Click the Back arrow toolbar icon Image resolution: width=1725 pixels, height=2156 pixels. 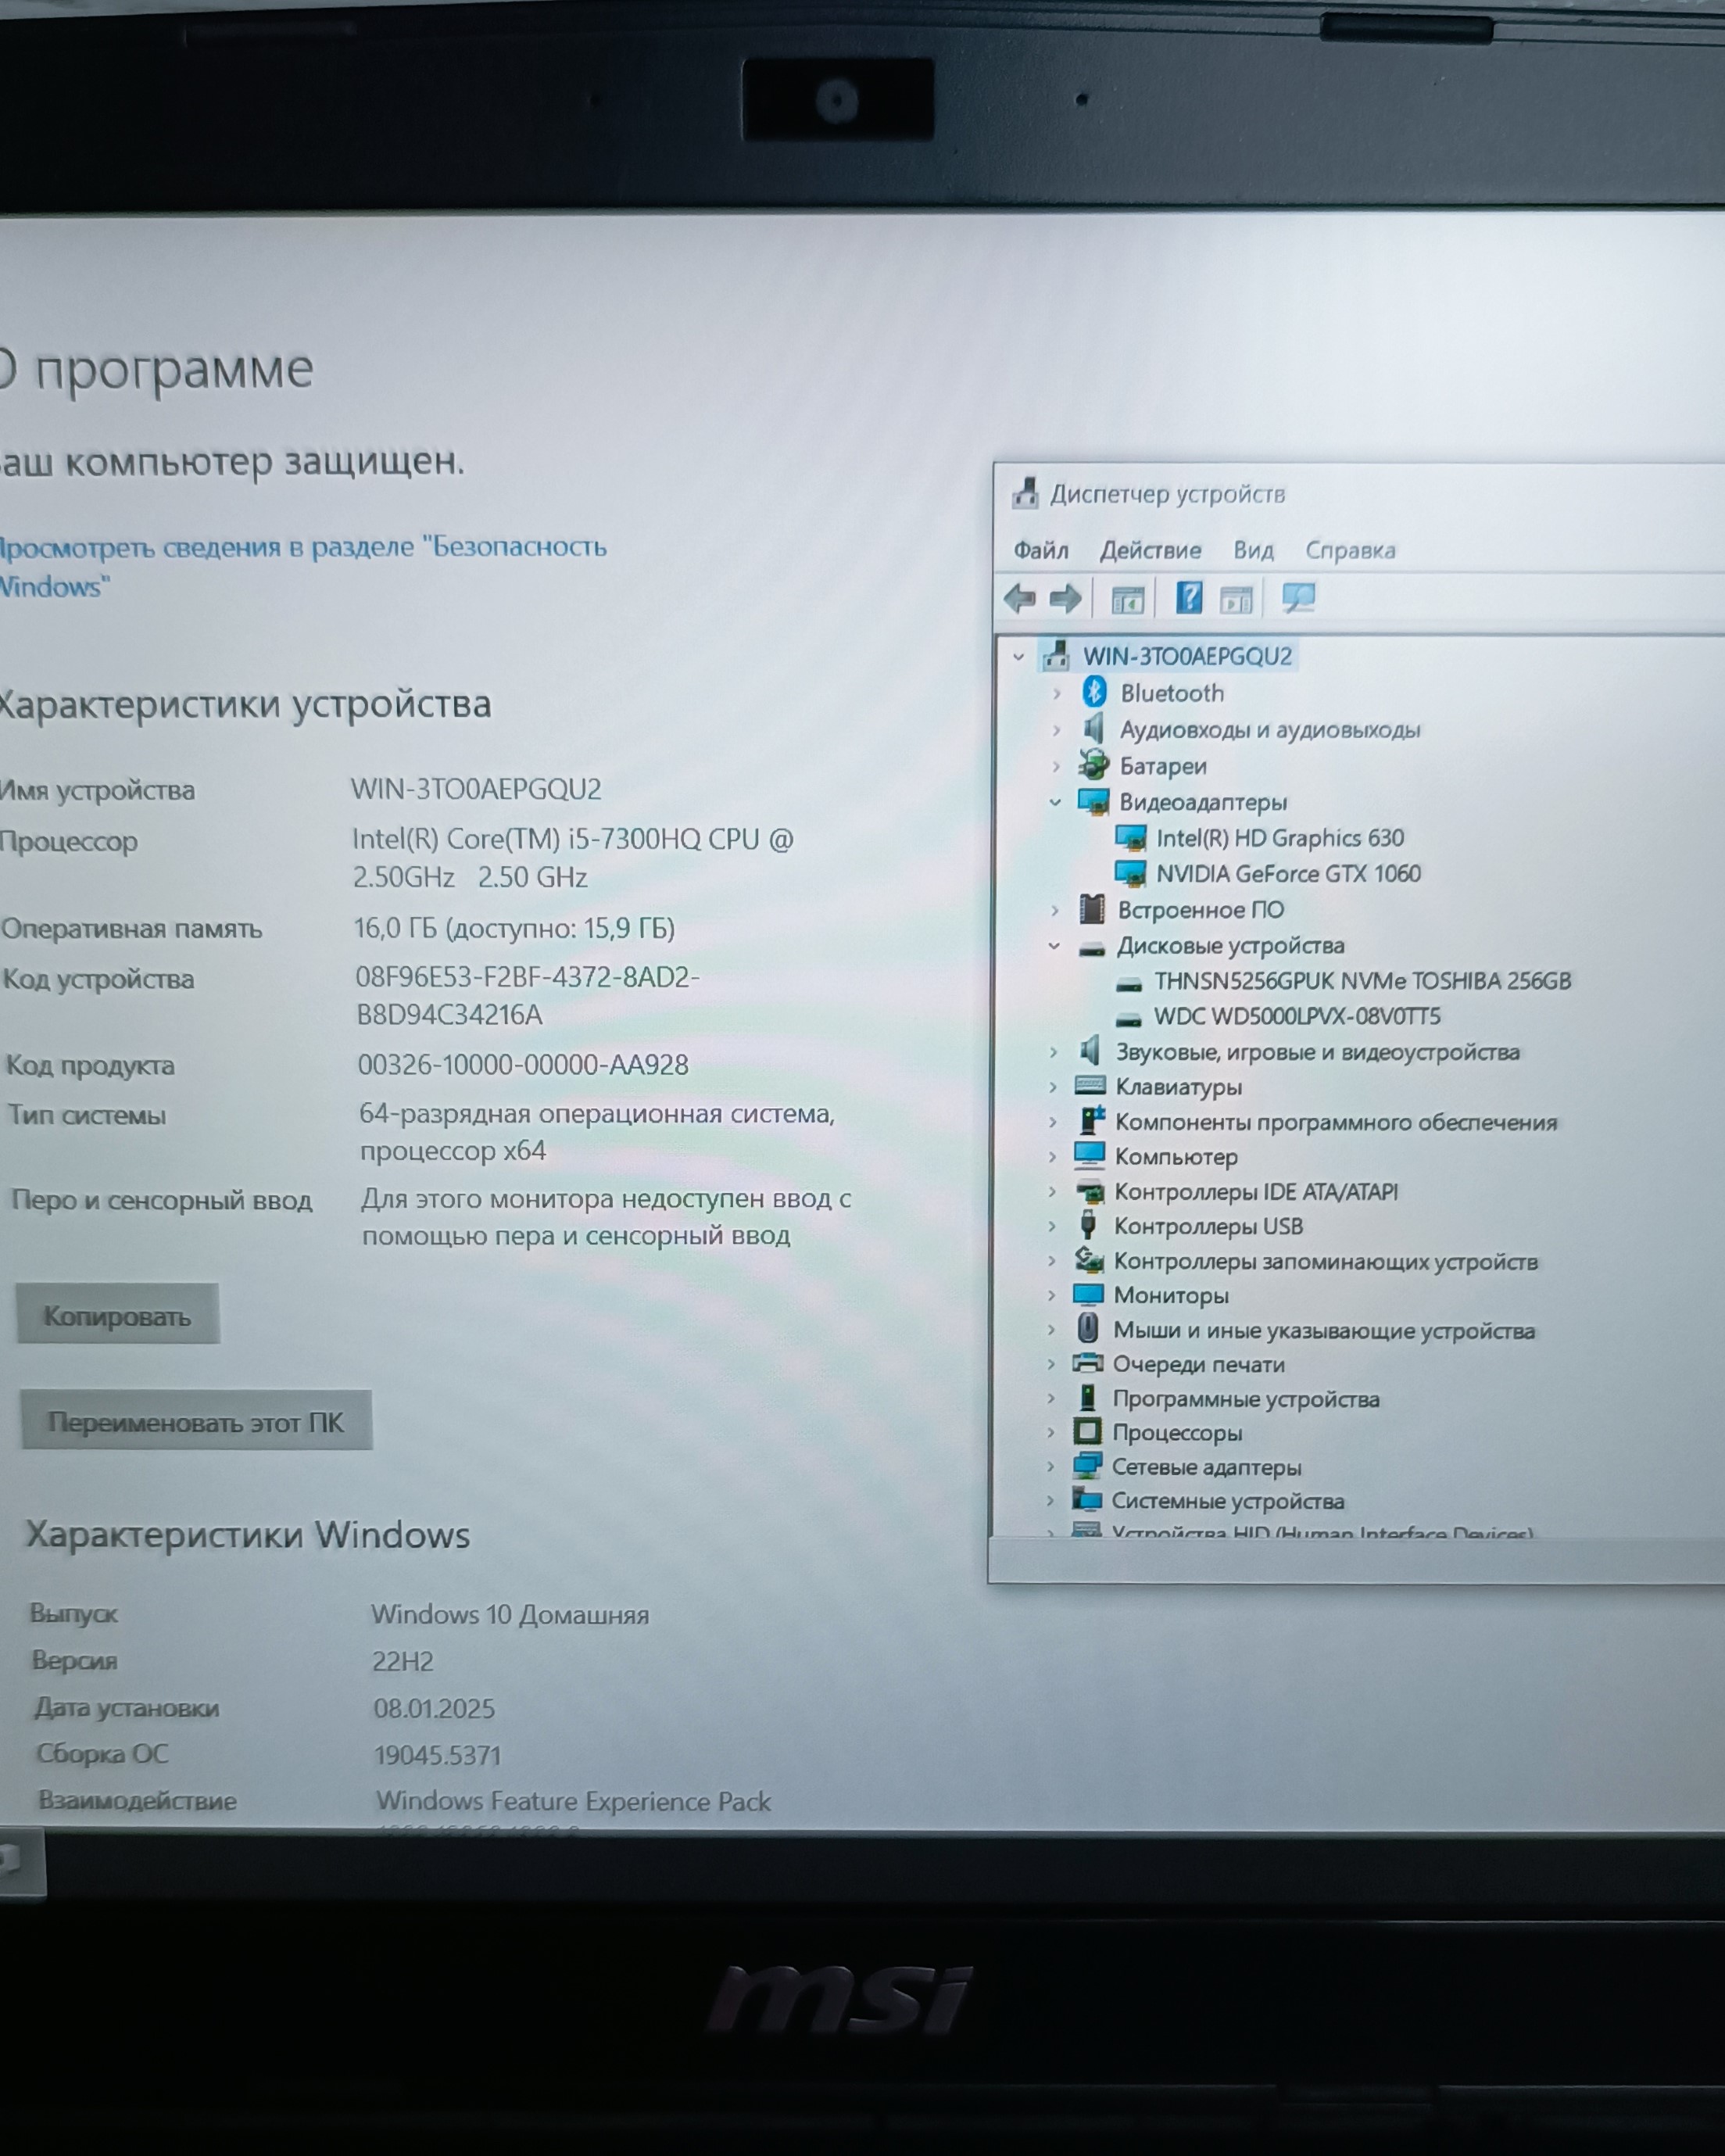click(x=1020, y=599)
